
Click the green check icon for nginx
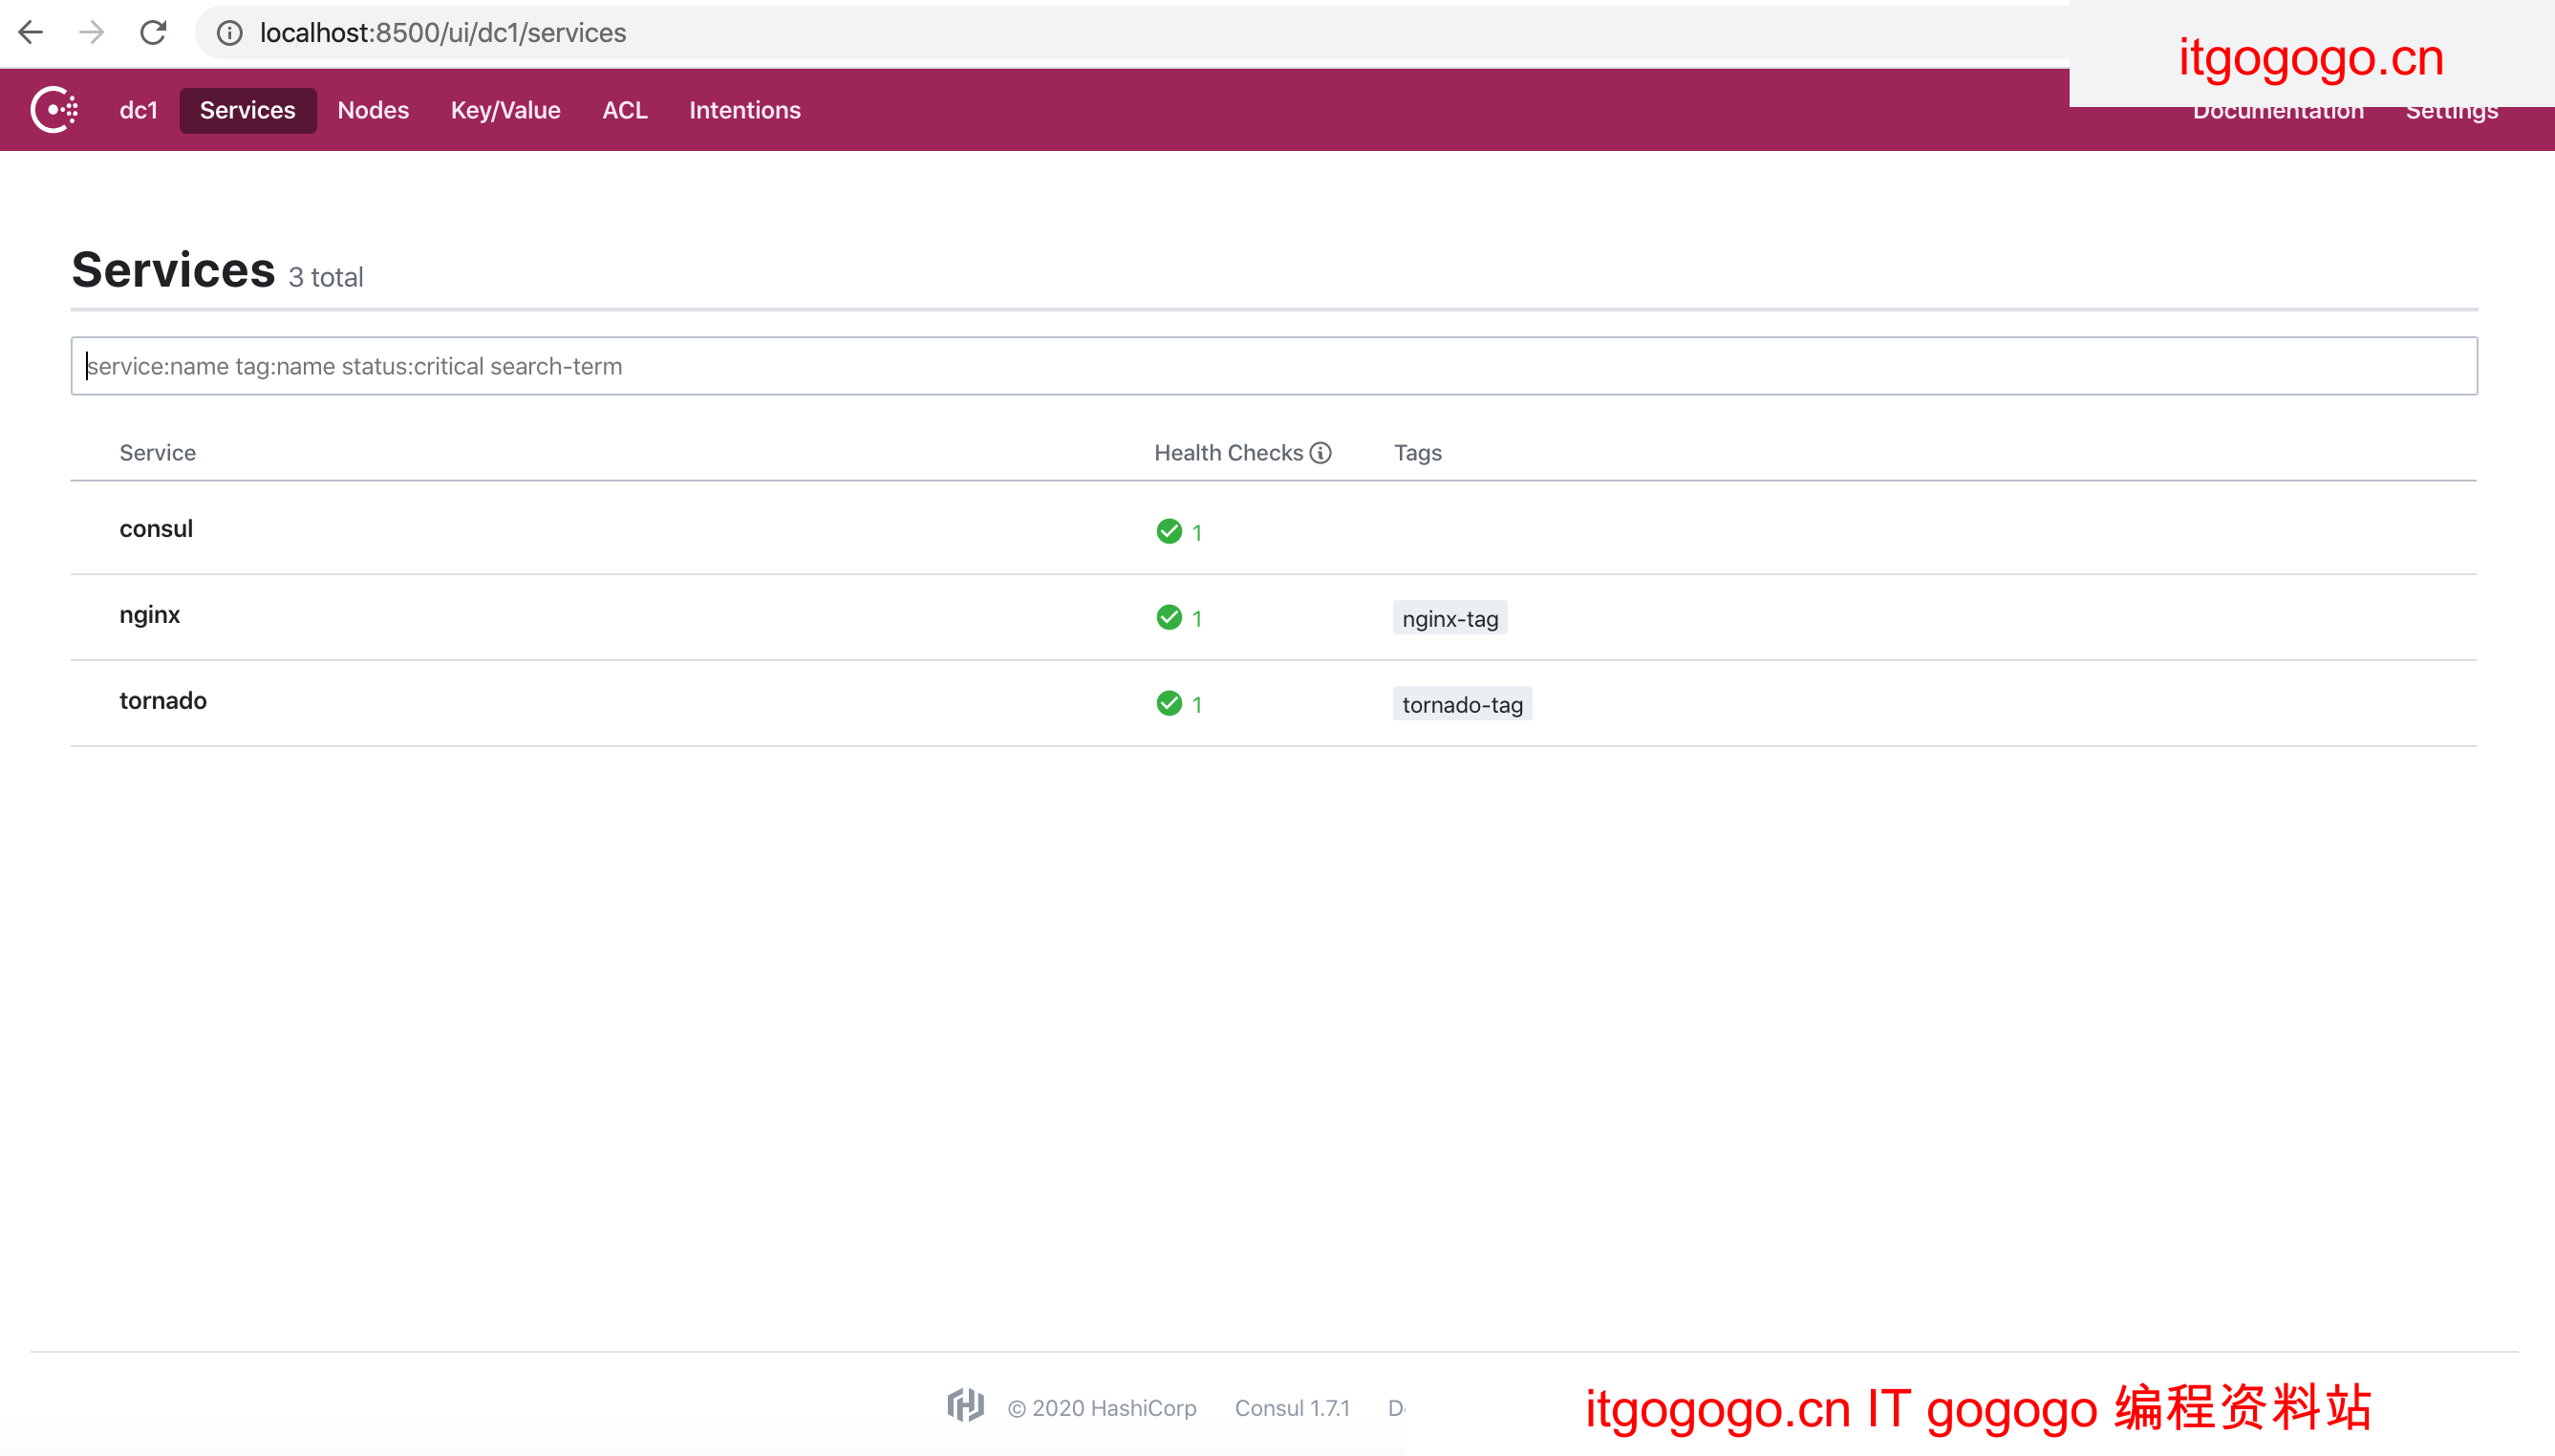(x=1169, y=617)
